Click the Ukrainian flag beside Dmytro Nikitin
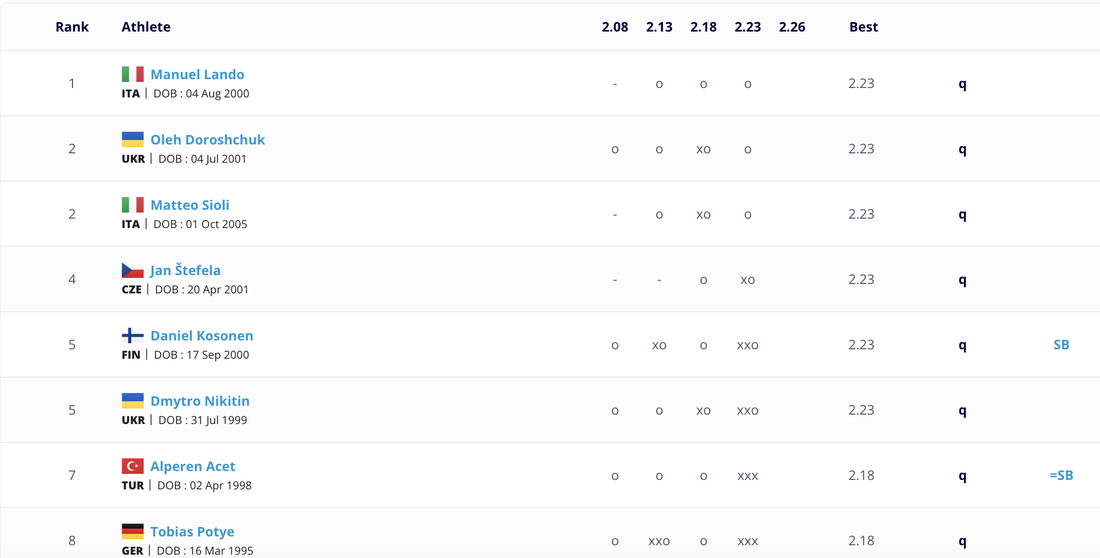This screenshot has width=1100, height=558. 132,401
